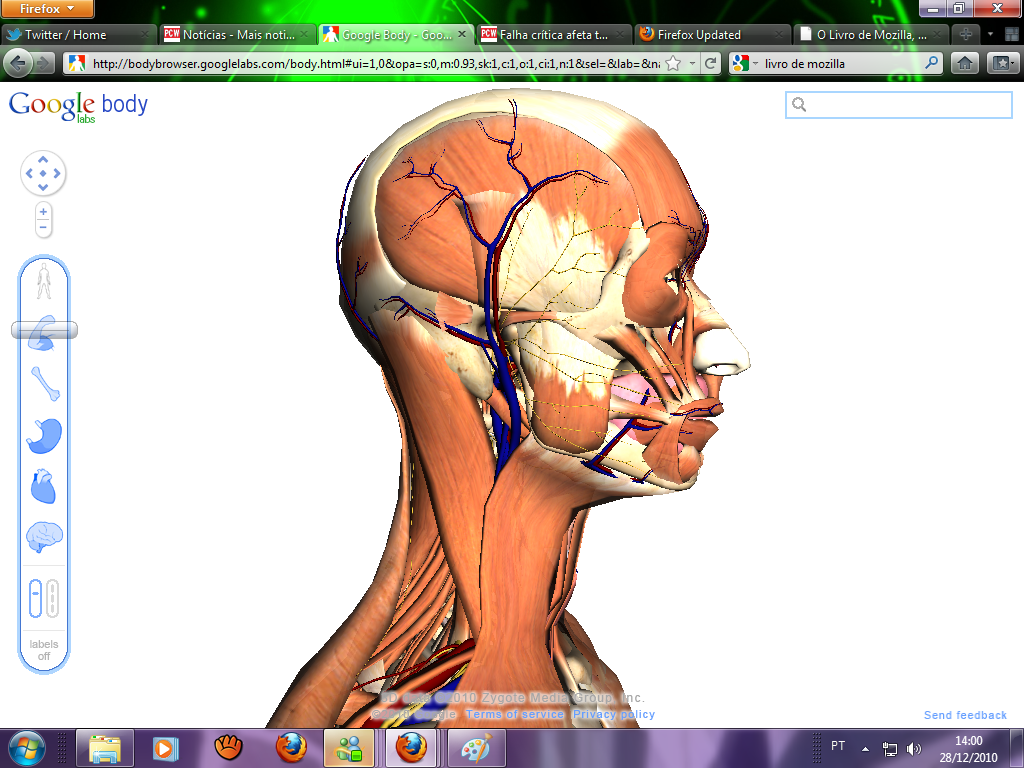Zoom in with the plus button
The image size is (1024, 768).
43,212
